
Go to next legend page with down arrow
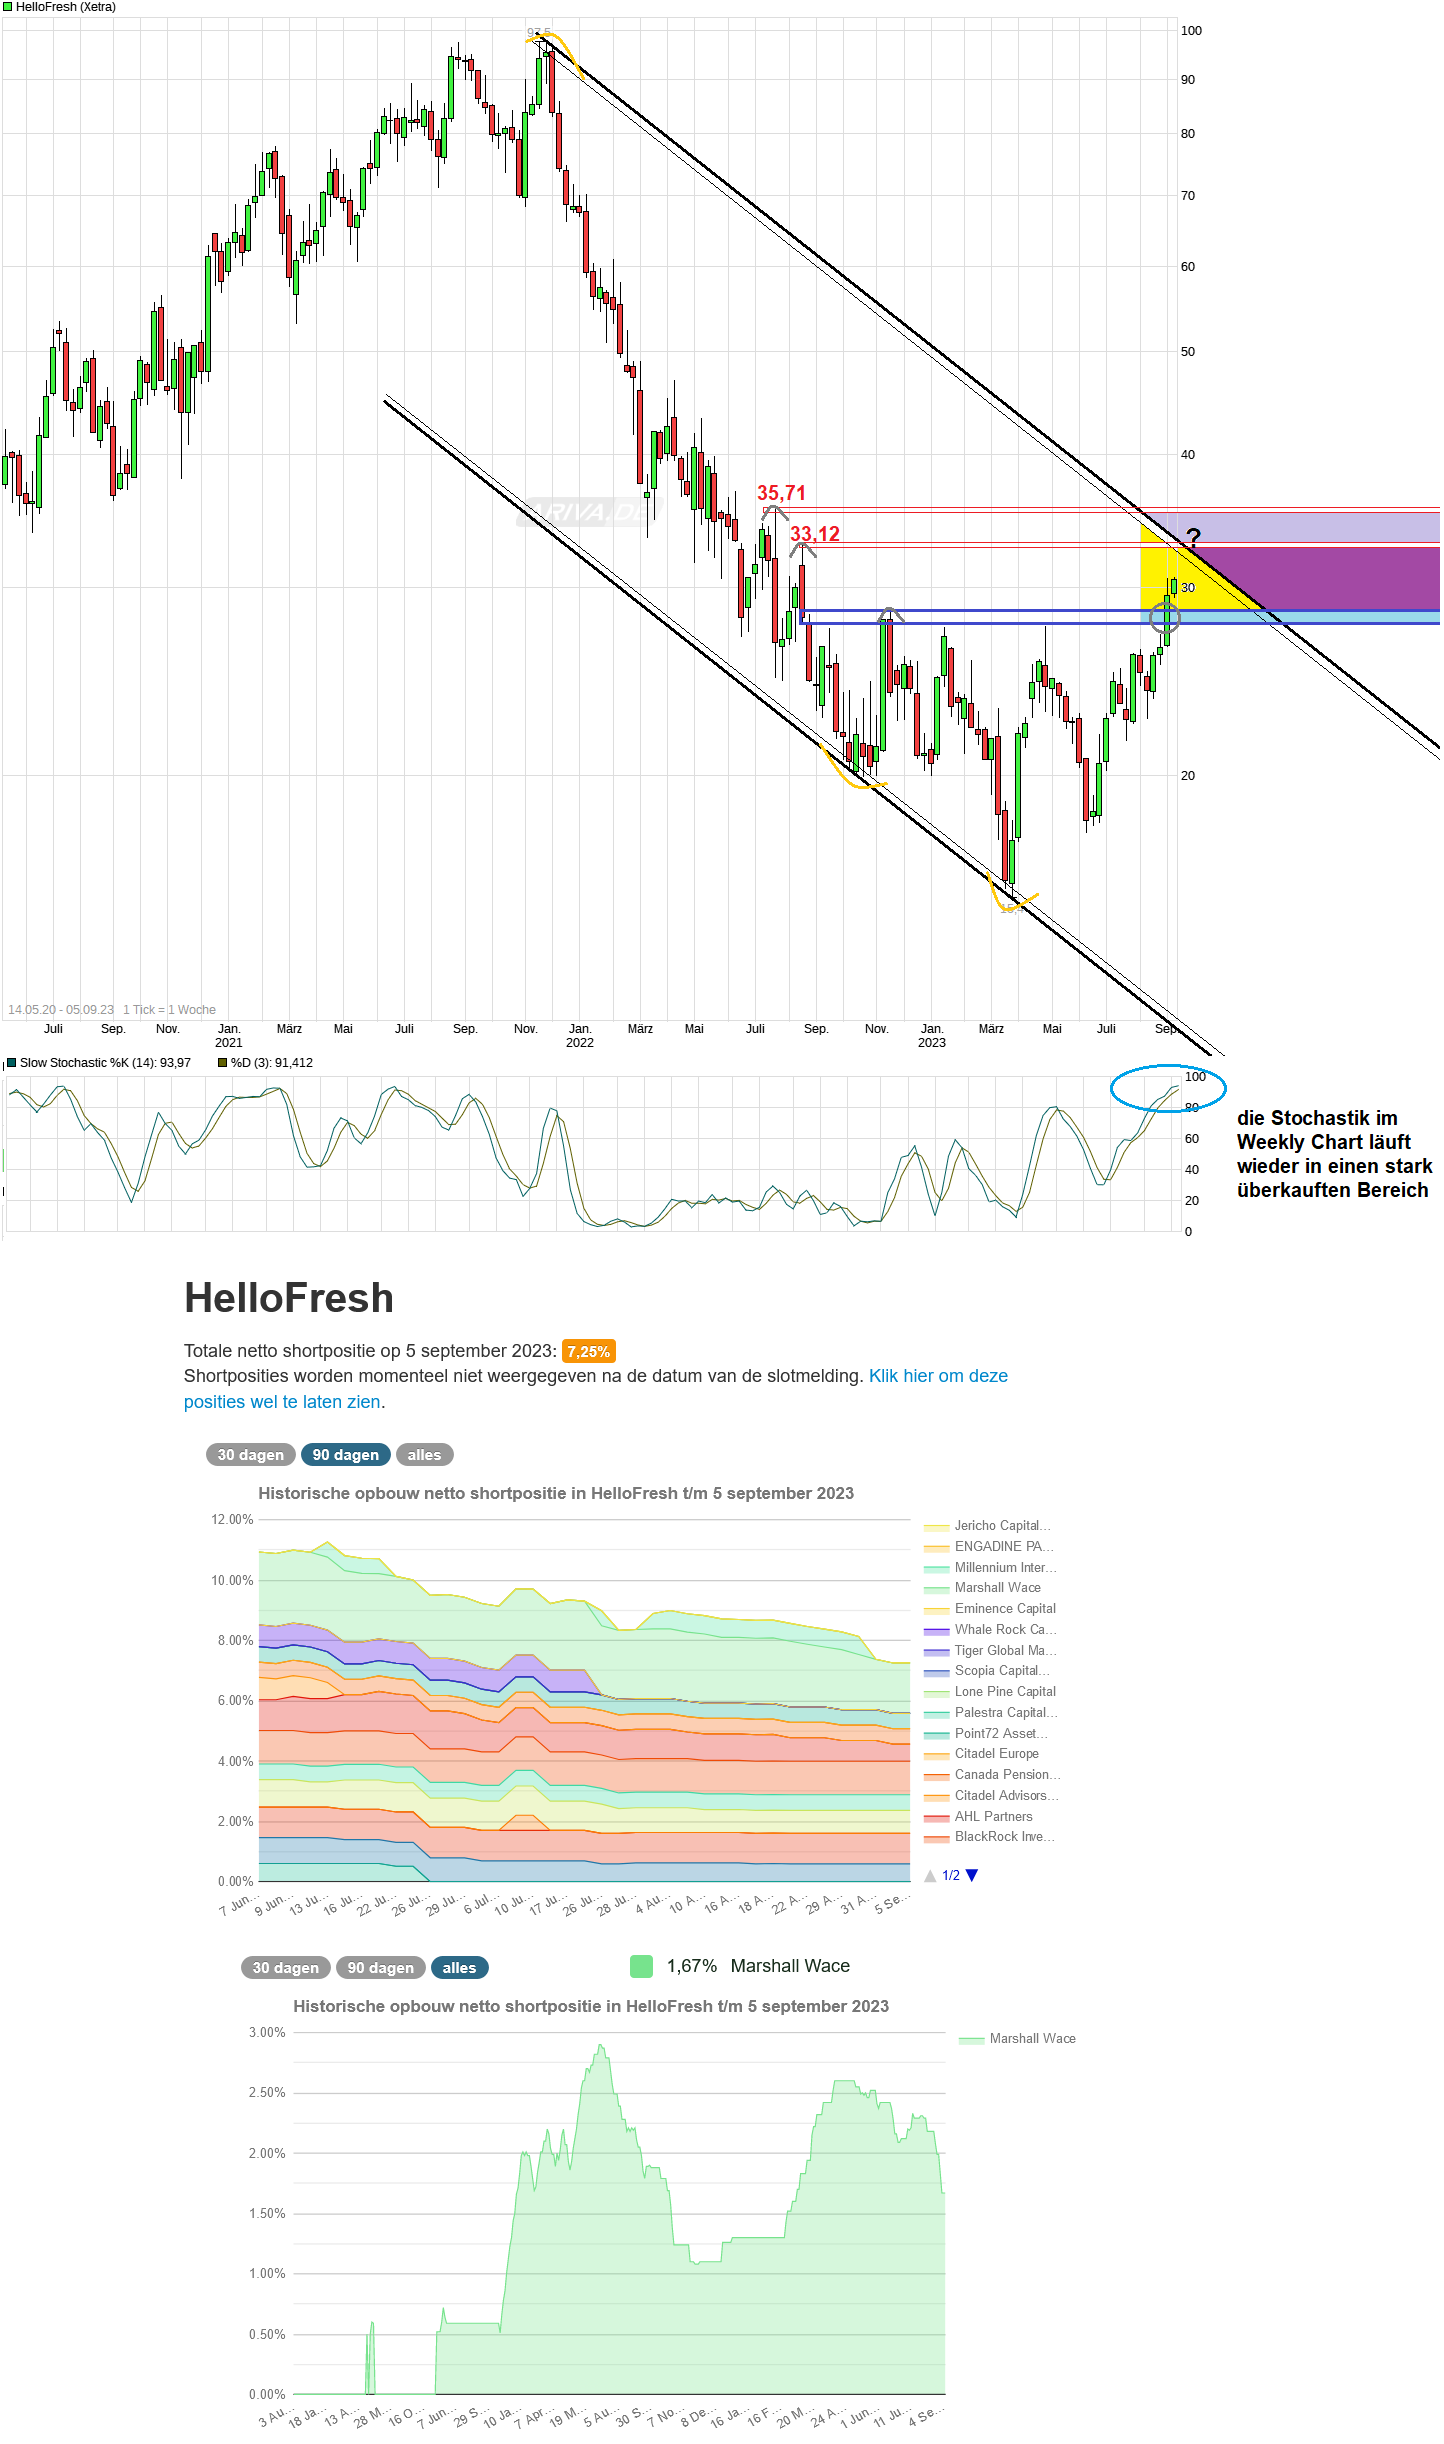point(972,1876)
